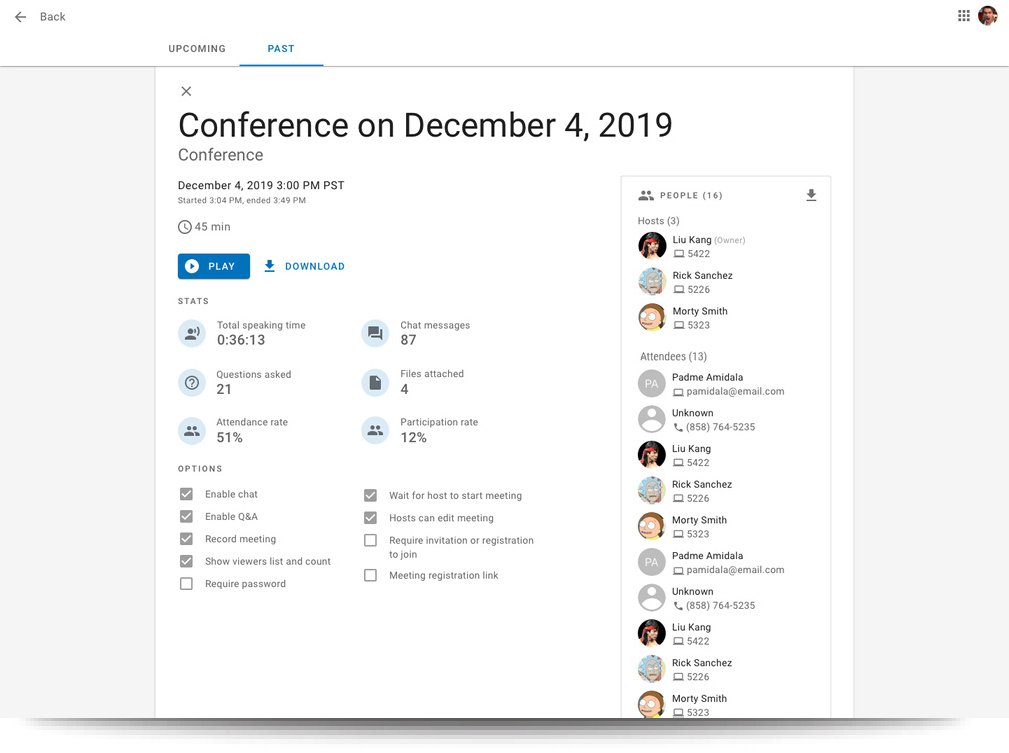The height and width of the screenshot is (753, 1009).
Task: Click the People group icon in panel header
Action: pyautogui.click(x=646, y=196)
